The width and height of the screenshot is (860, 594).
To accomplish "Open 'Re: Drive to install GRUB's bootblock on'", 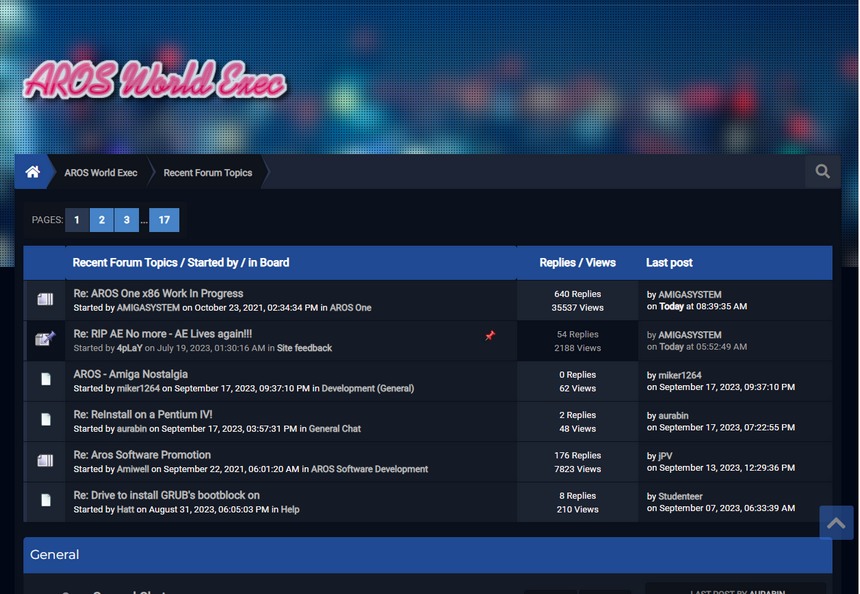I will point(166,495).
